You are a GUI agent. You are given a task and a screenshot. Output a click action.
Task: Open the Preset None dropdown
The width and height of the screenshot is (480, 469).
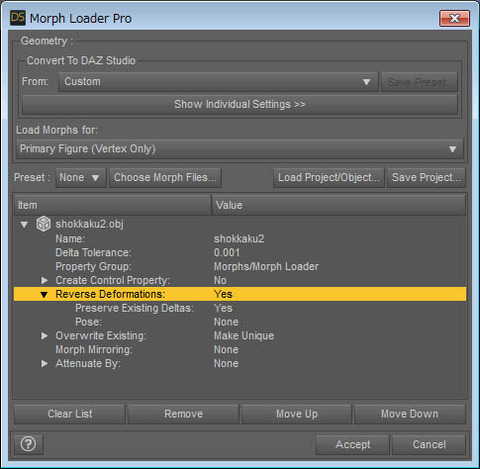[x=80, y=177]
